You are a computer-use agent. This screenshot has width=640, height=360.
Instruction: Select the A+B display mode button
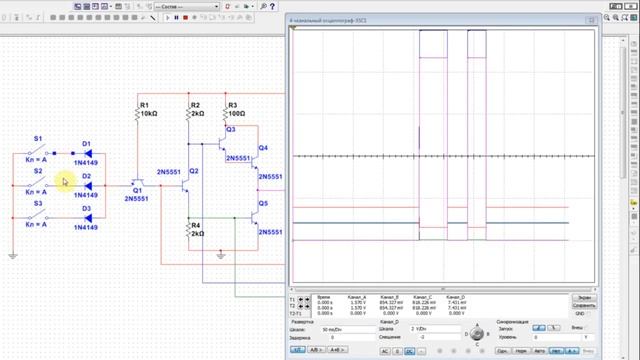(x=338, y=350)
